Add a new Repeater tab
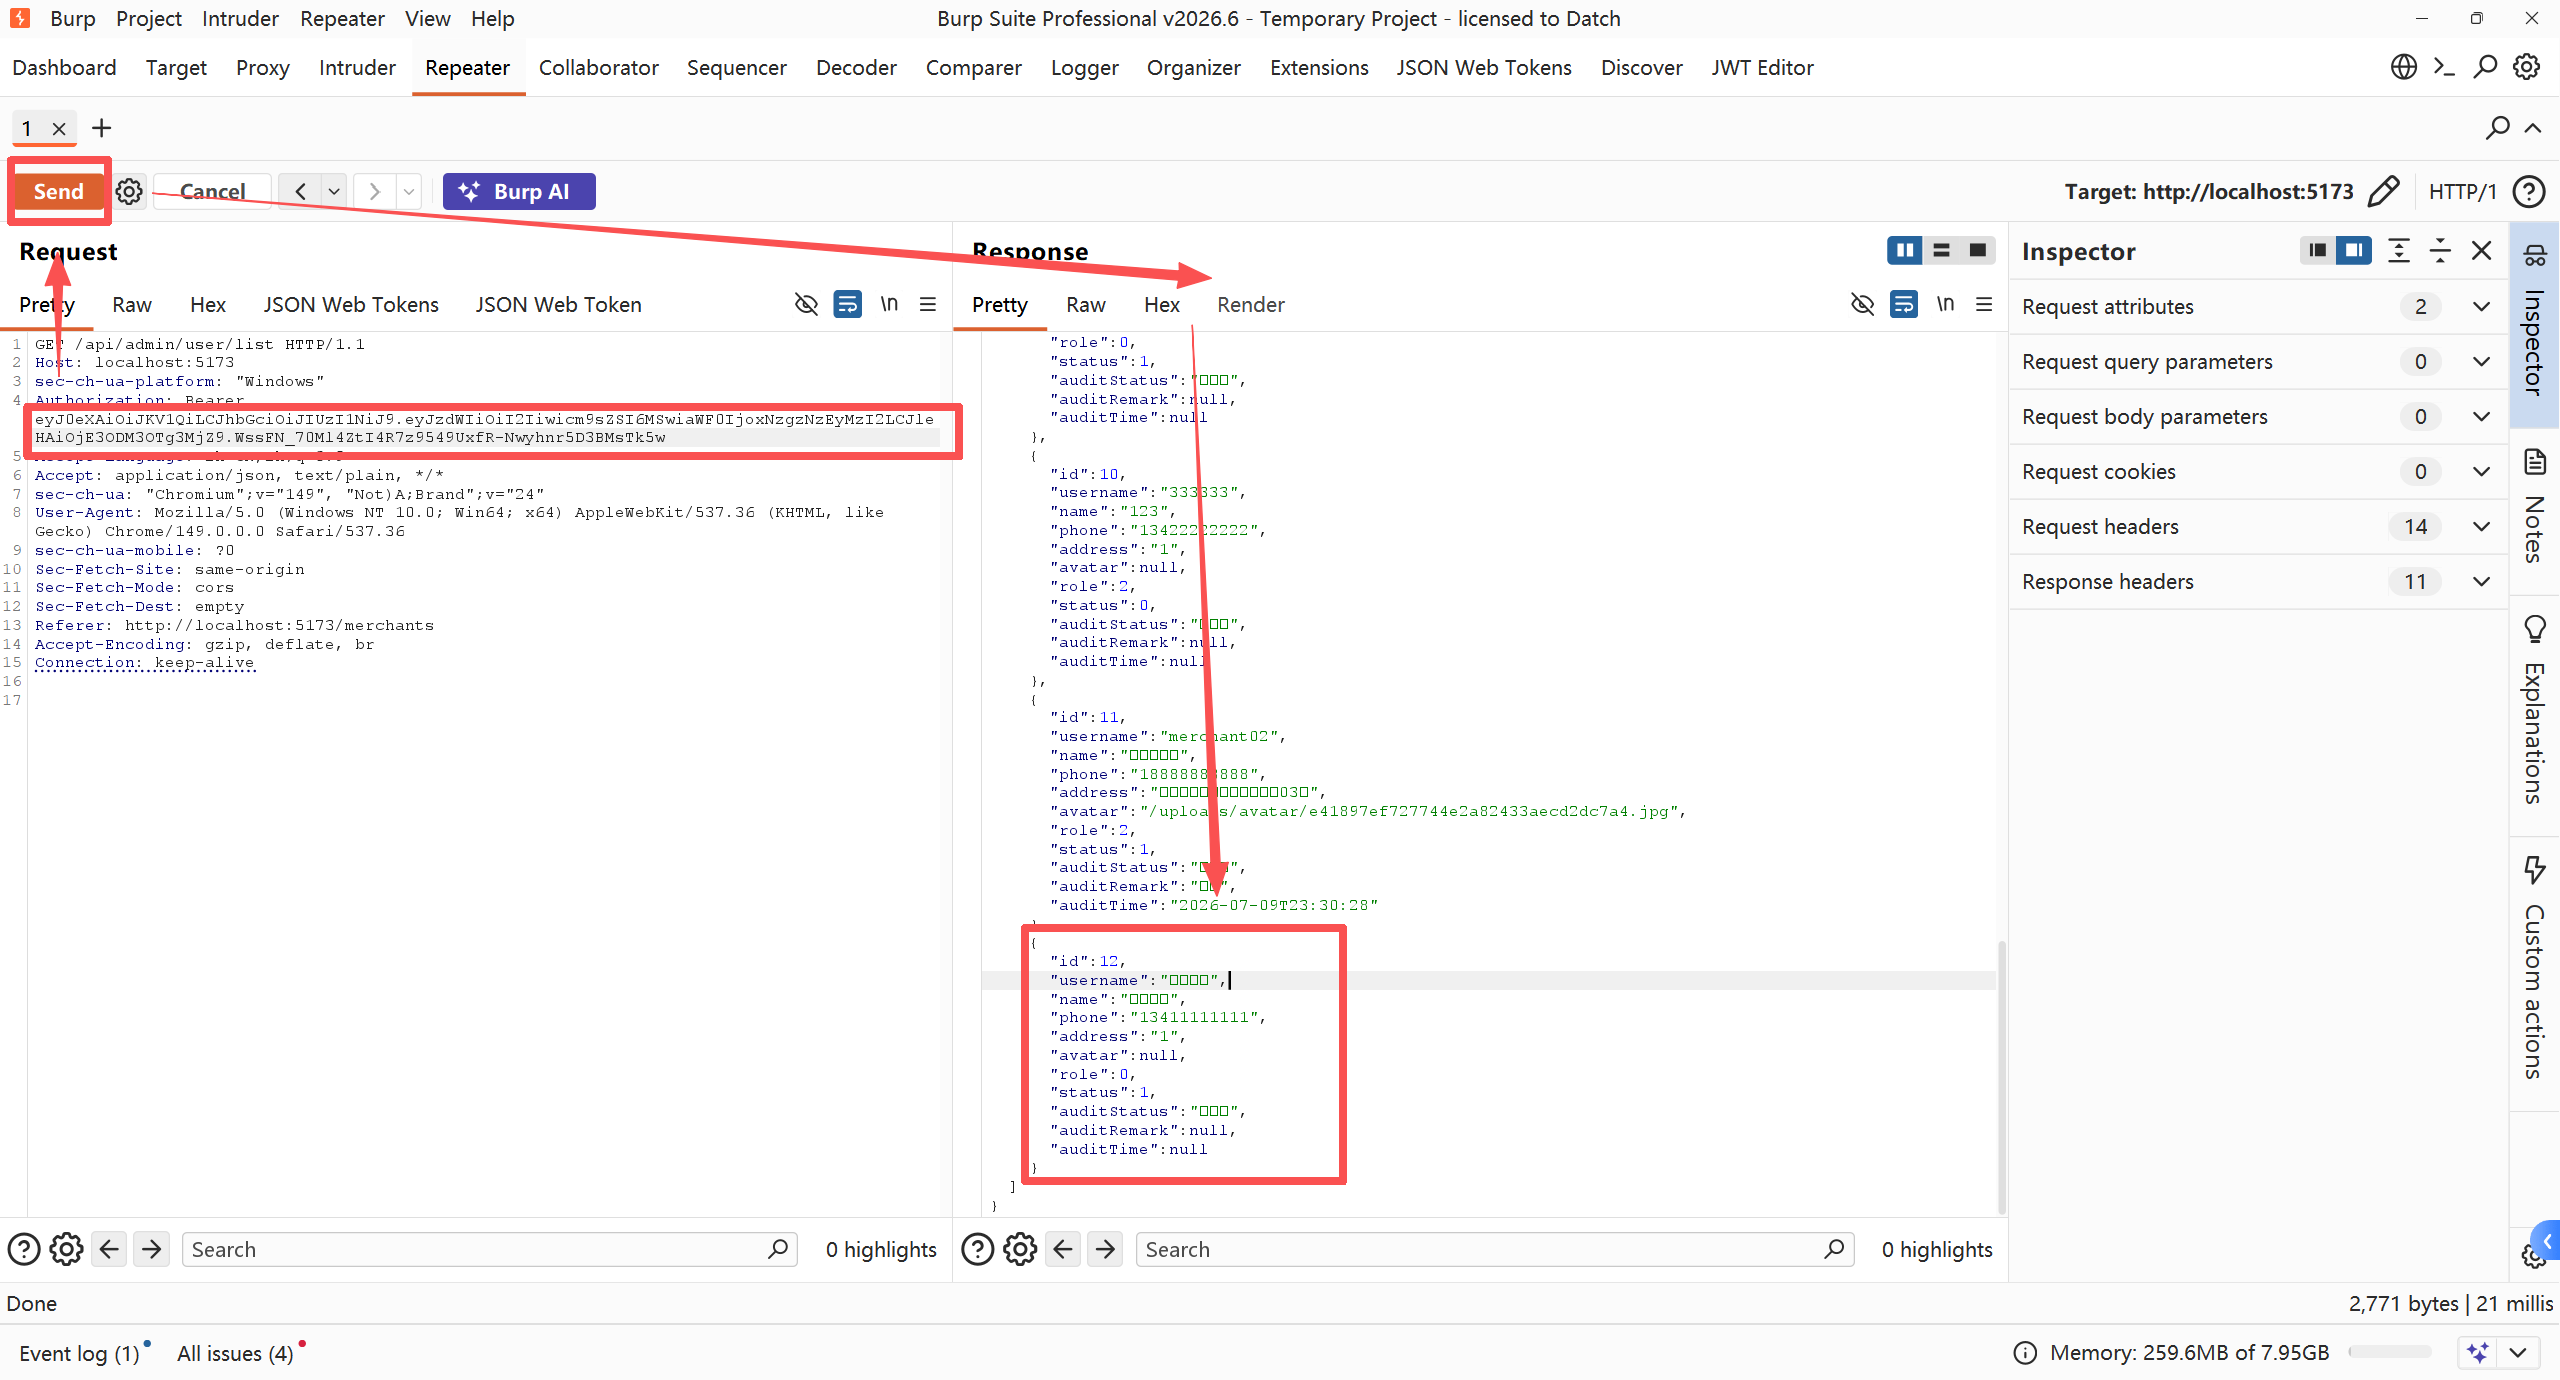Image resolution: width=2560 pixels, height=1380 pixels. 101,128
